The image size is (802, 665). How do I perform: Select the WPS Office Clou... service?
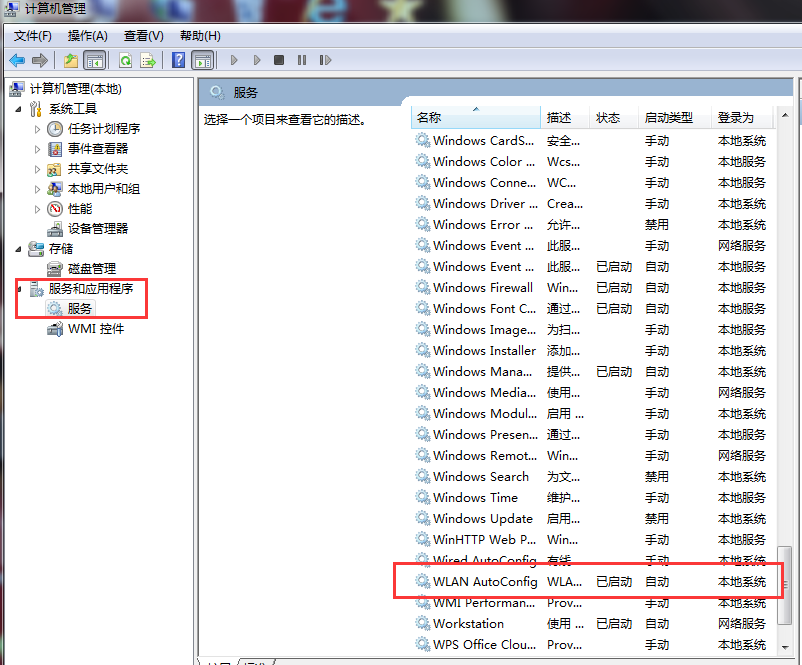point(591,645)
